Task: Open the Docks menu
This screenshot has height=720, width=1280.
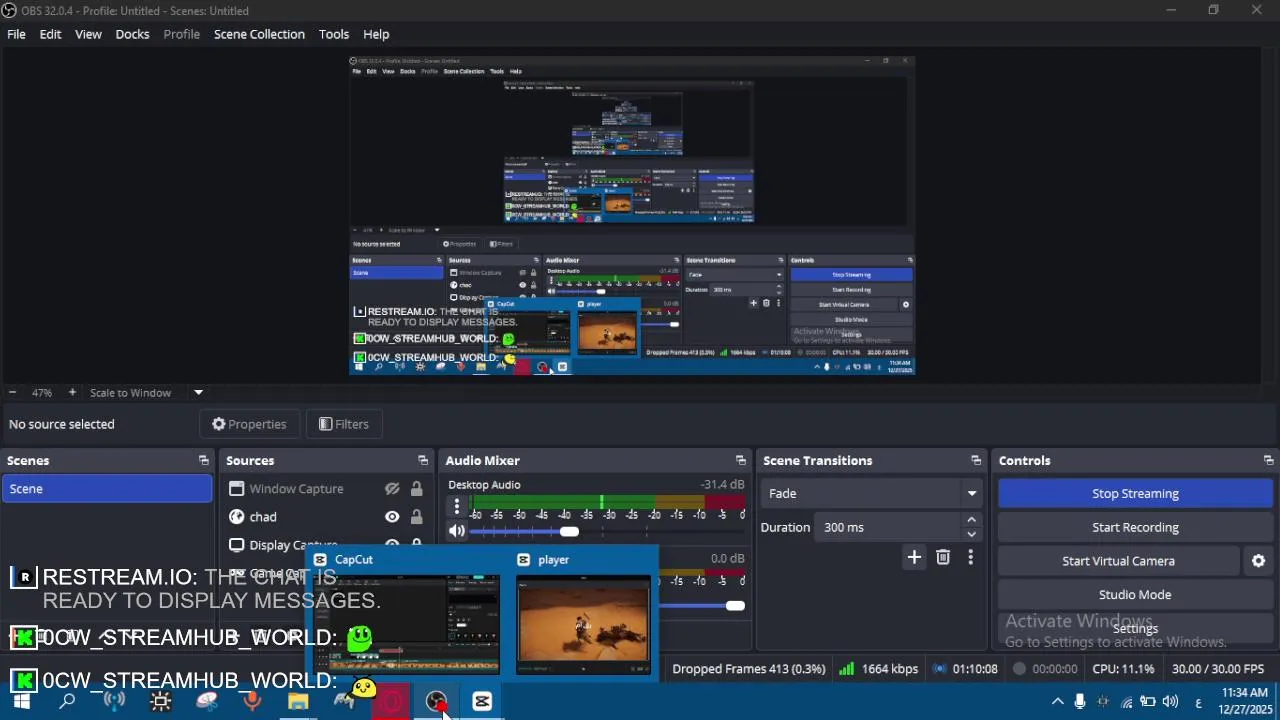Action: [x=132, y=34]
